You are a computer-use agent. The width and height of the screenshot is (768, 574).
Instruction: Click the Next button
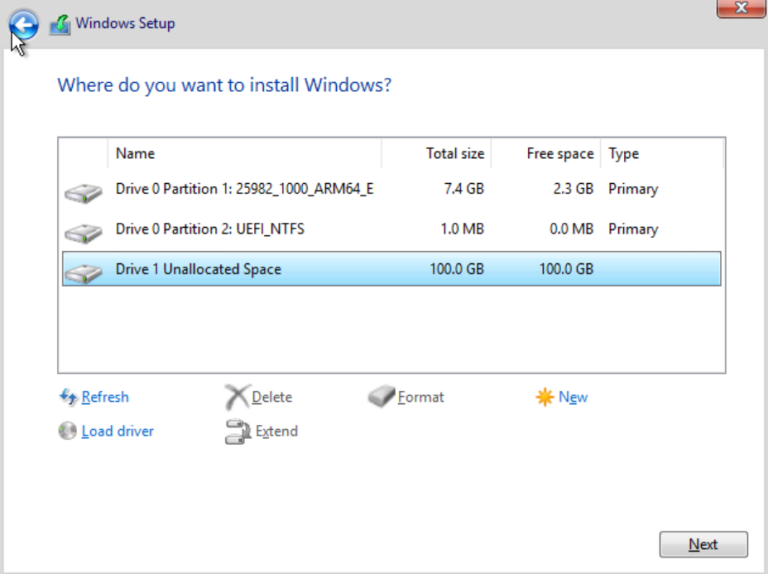703,544
